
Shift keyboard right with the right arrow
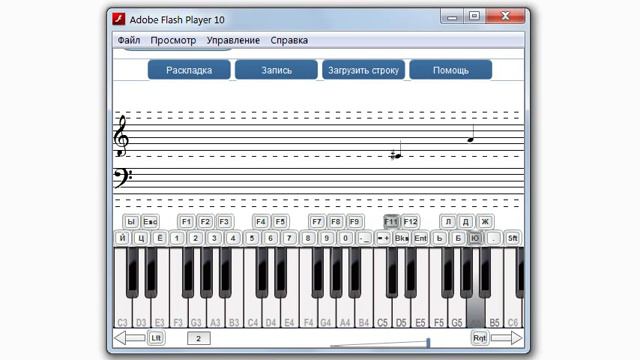tap(507, 338)
